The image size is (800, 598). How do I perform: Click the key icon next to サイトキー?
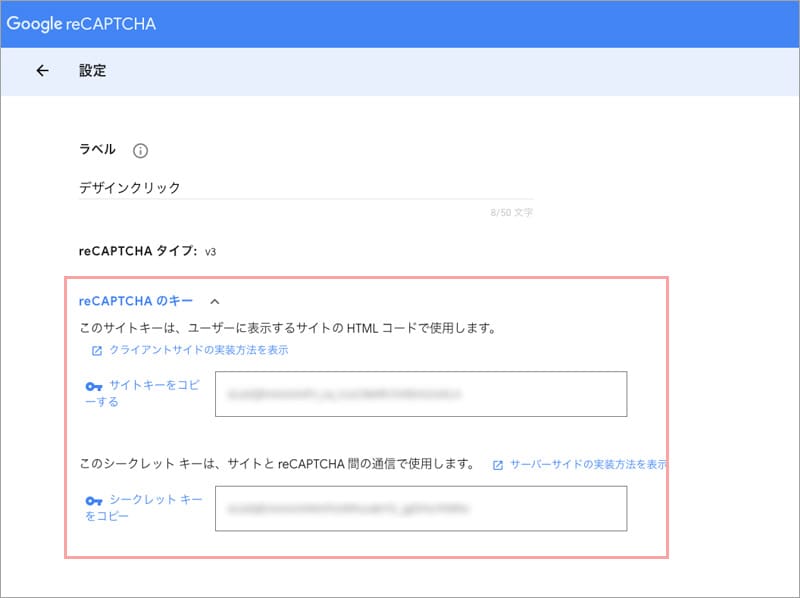(94, 386)
